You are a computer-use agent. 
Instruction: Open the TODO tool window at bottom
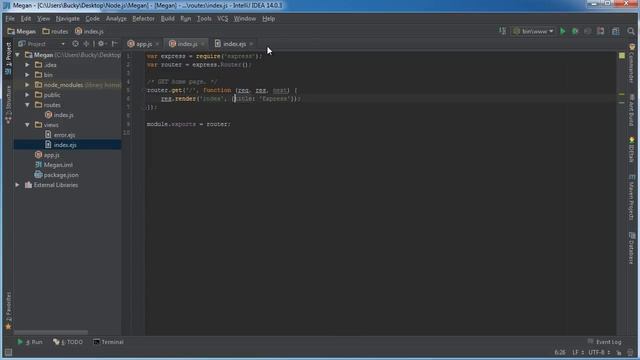click(68, 342)
